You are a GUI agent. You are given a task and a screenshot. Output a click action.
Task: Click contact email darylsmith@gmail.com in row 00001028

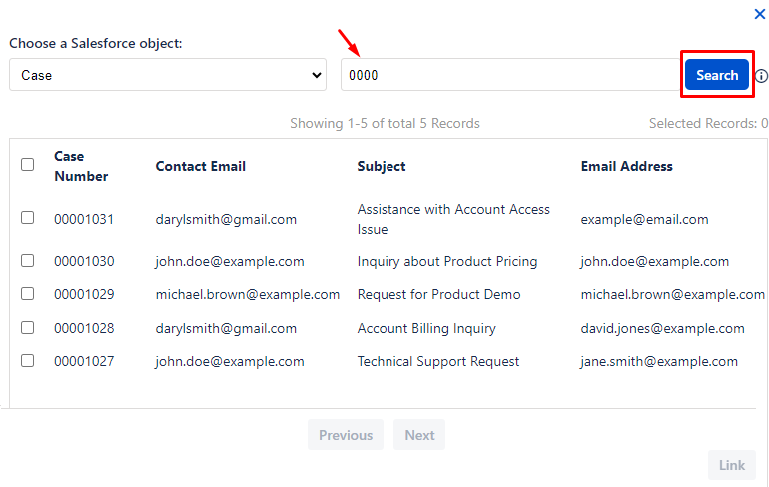226,328
